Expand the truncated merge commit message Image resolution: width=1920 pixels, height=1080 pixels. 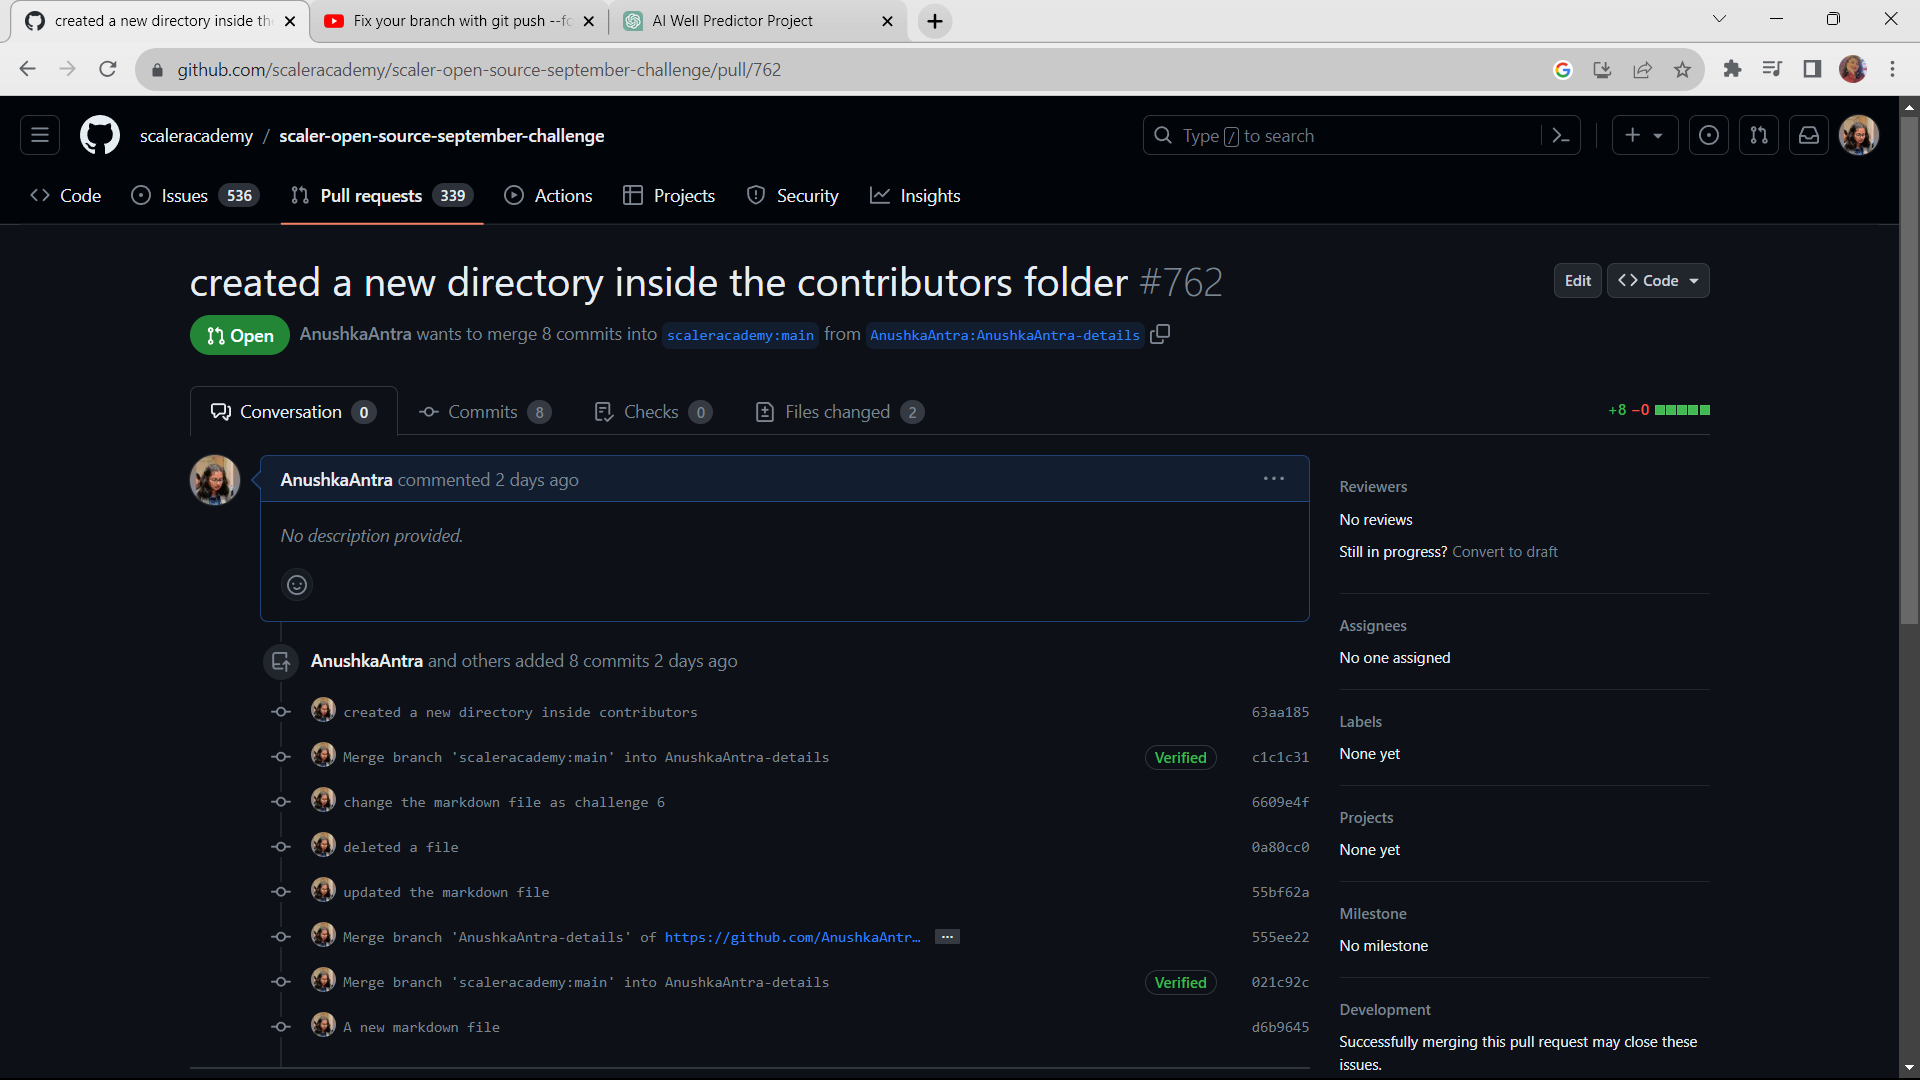tap(946, 936)
